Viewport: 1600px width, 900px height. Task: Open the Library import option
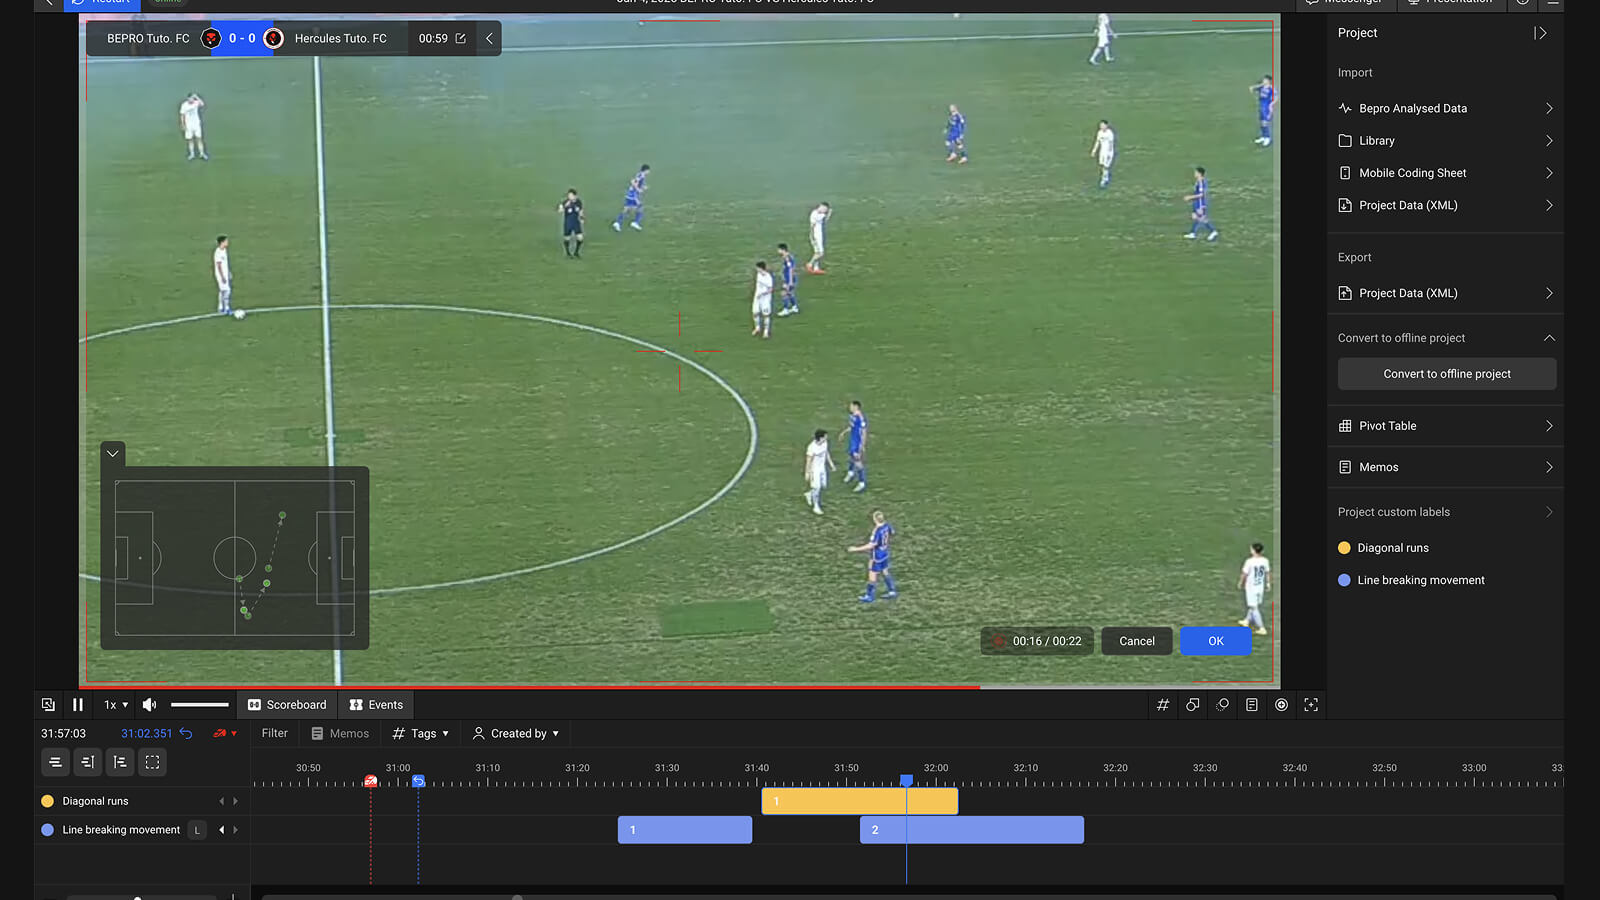(1446, 141)
